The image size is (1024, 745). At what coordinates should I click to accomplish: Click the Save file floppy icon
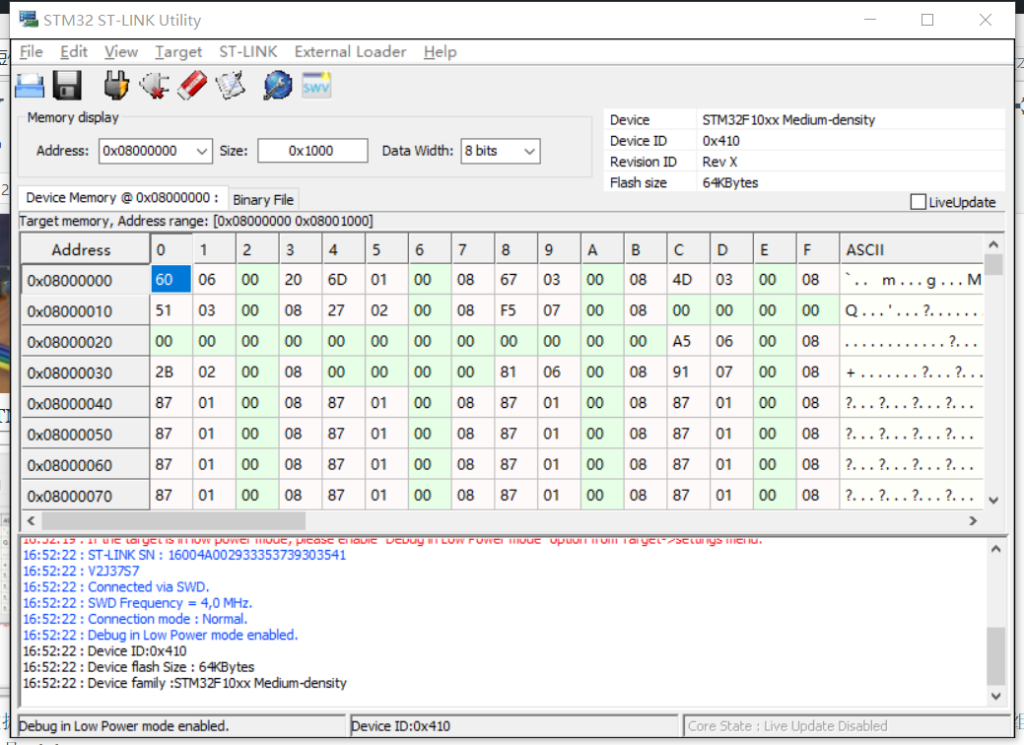(x=67, y=86)
